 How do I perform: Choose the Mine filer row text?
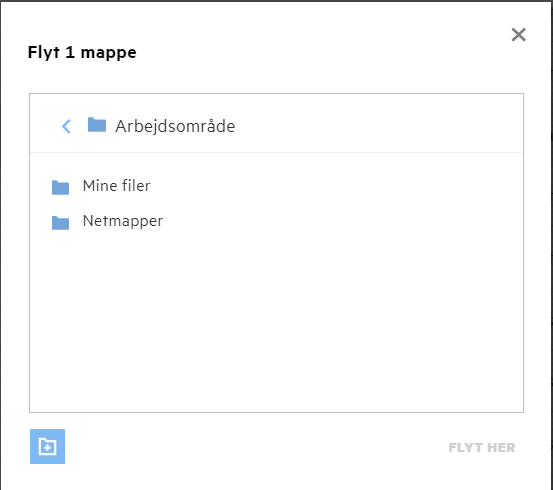tap(116, 186)
